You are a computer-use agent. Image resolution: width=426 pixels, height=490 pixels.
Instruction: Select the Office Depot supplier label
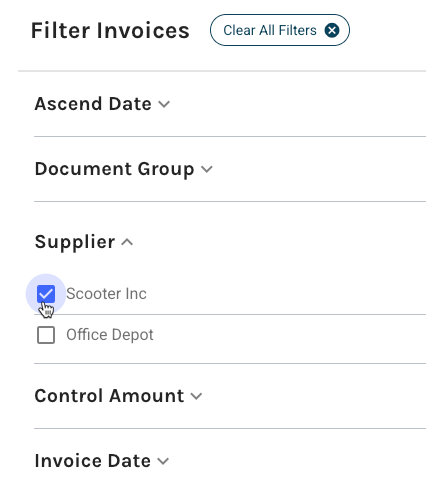[x=110, y=335]
